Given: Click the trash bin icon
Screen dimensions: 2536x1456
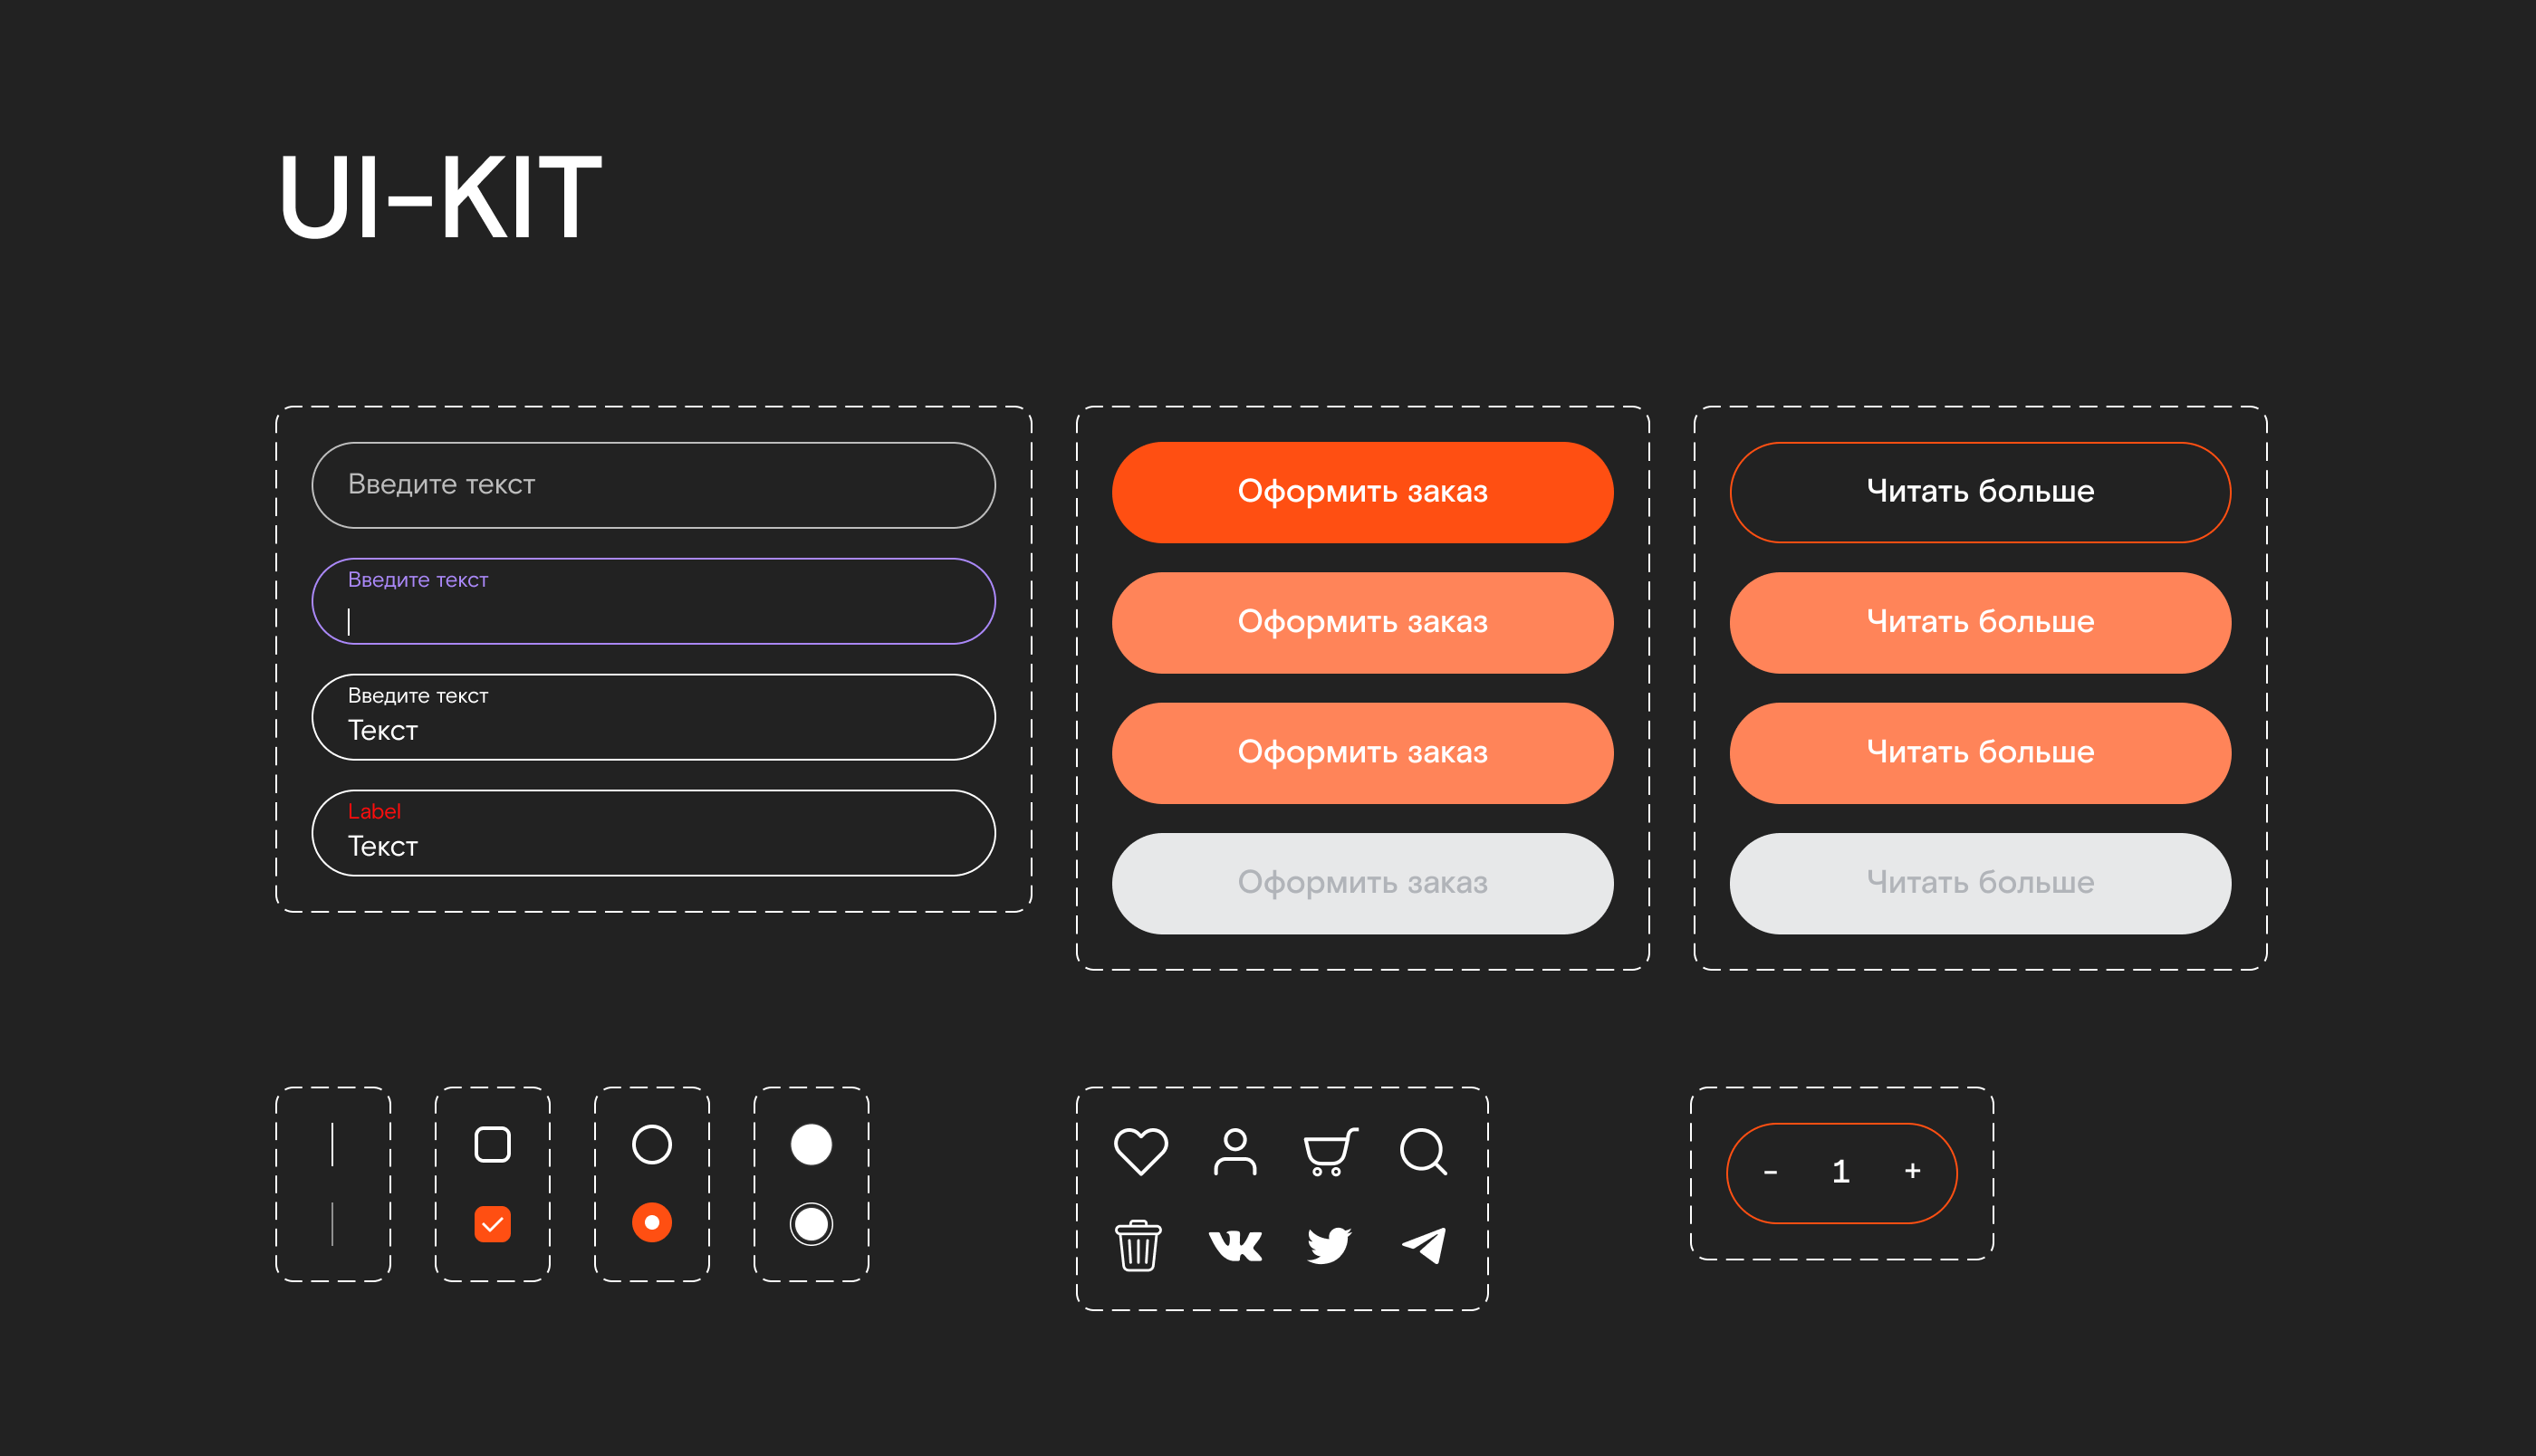Looking at the screenshot, I should (x=1138, y=1245).
